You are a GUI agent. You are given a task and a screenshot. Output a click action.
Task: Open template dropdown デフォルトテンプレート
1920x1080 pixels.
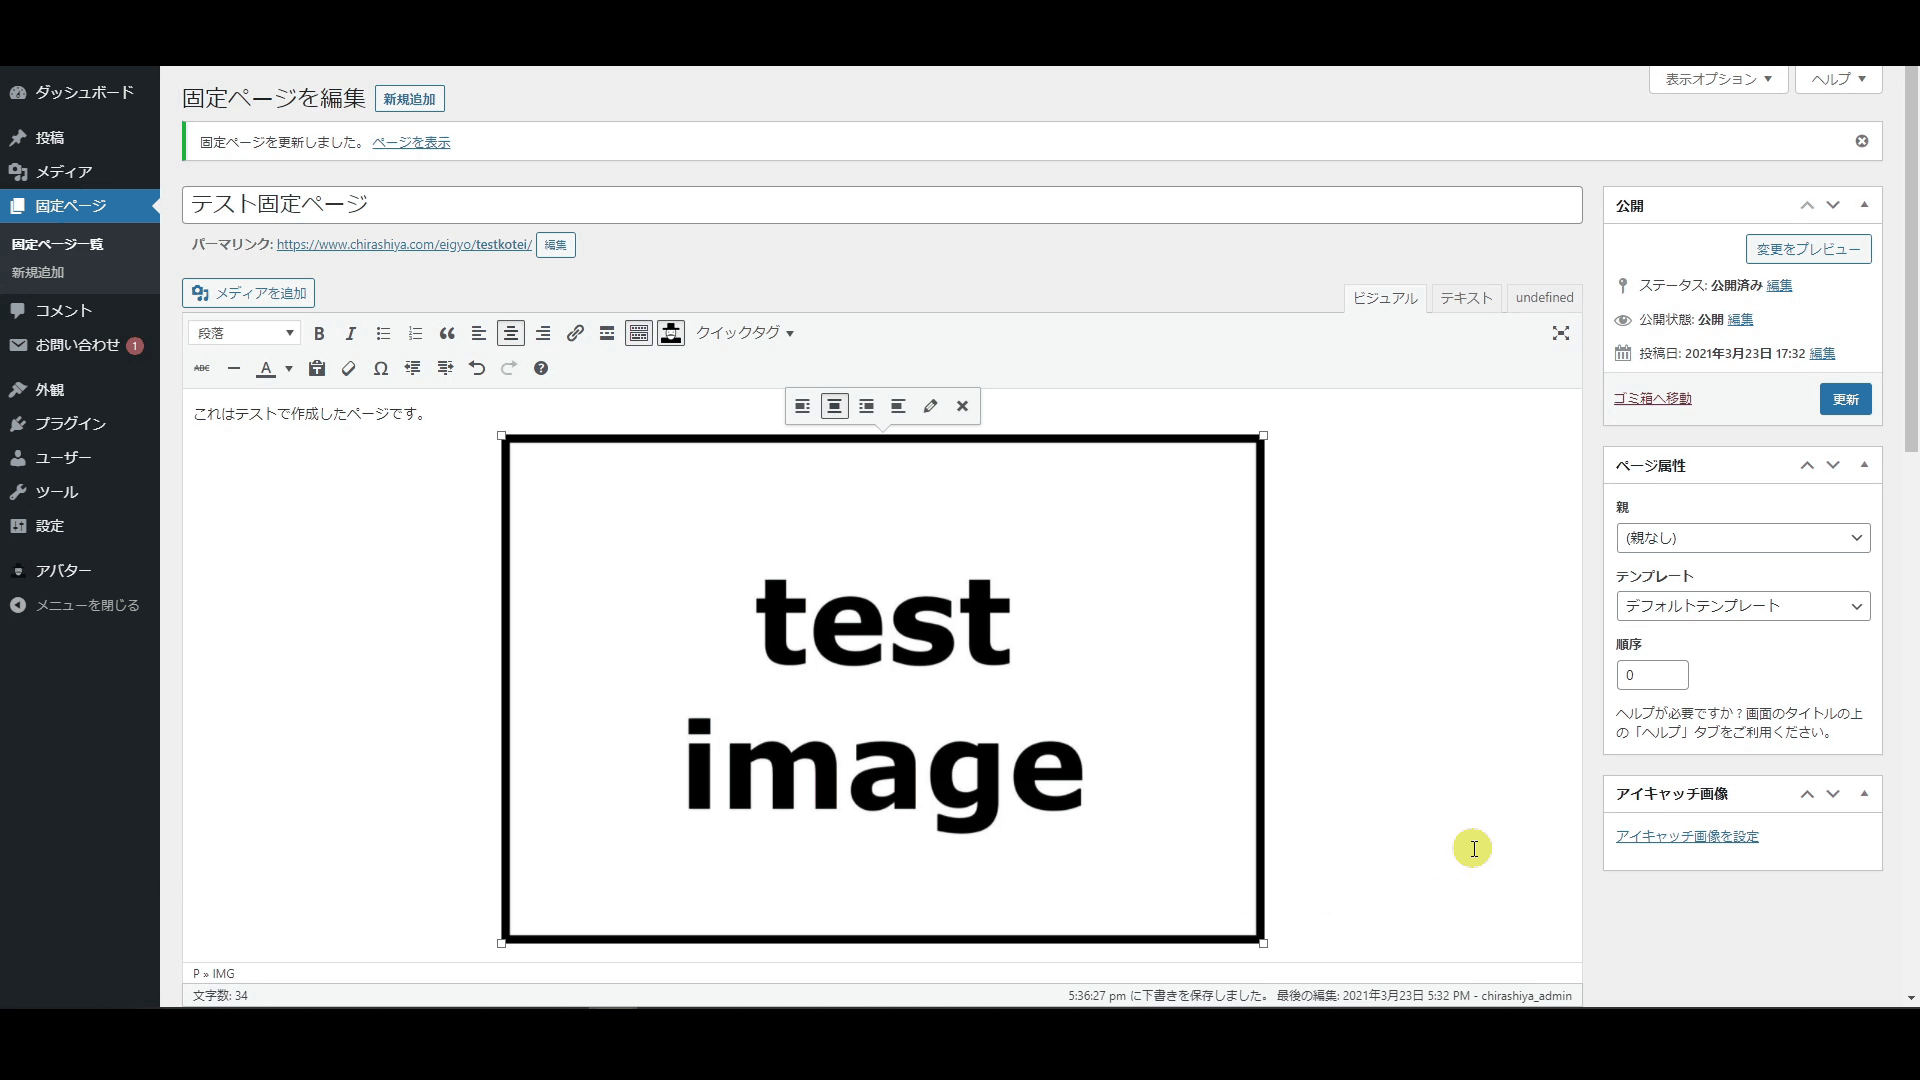tap(1743, 606)
